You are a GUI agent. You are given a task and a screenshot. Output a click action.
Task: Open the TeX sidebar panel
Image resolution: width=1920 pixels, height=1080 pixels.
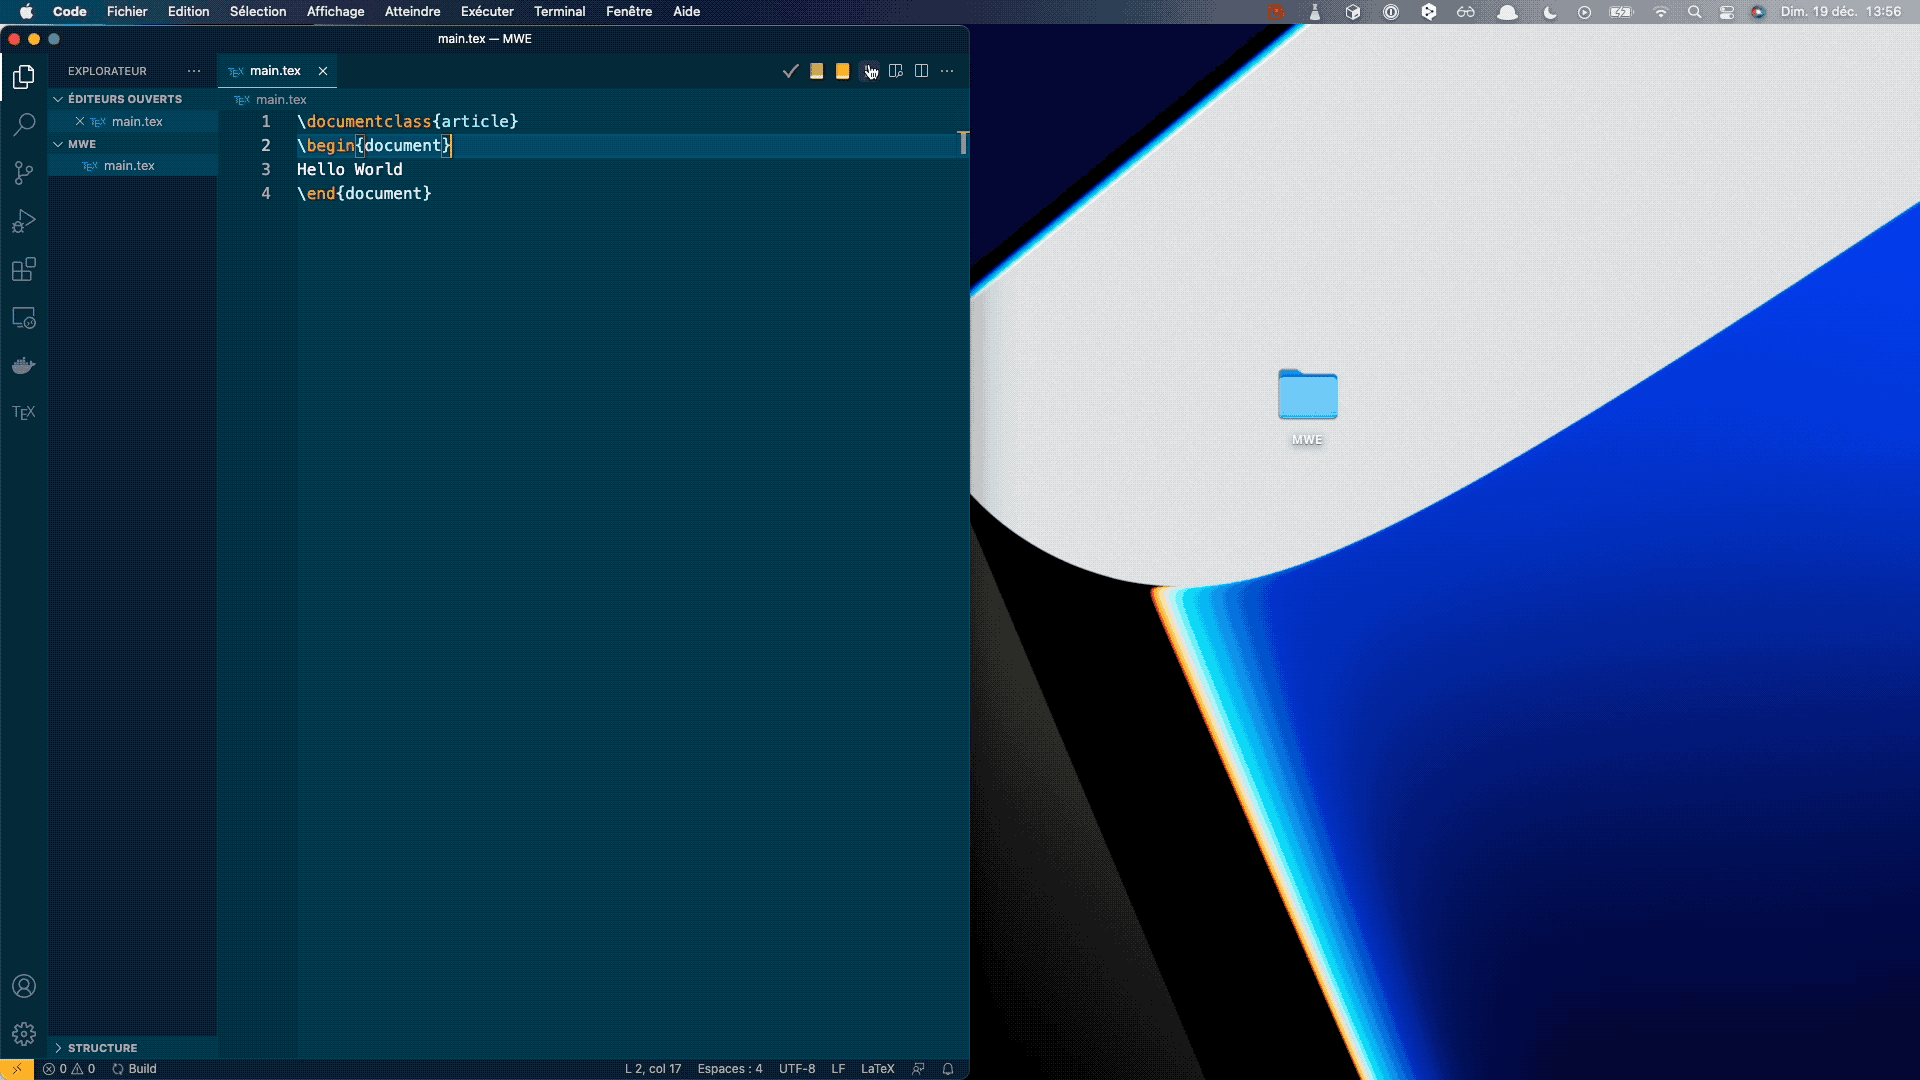click(24, 413)
